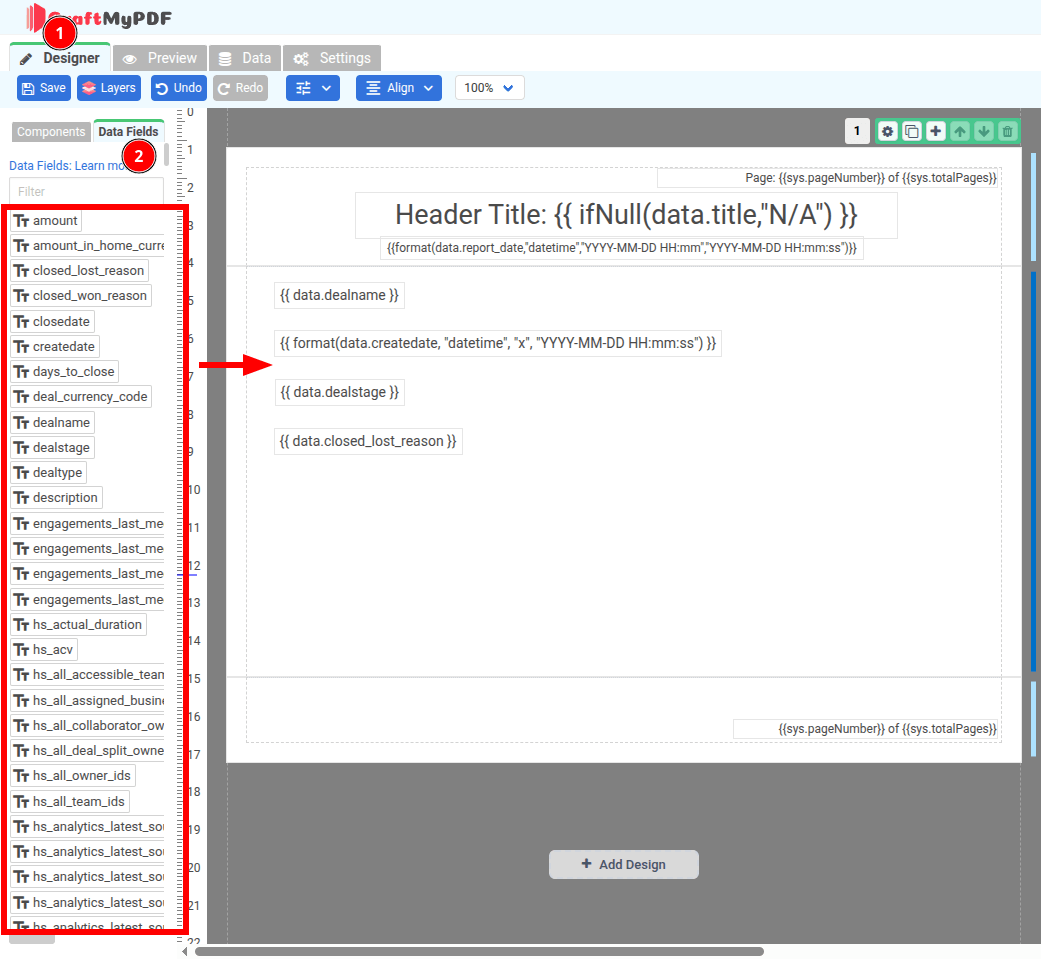
Task: Select the Data Fields panel tab
Action: pos(128,131)
